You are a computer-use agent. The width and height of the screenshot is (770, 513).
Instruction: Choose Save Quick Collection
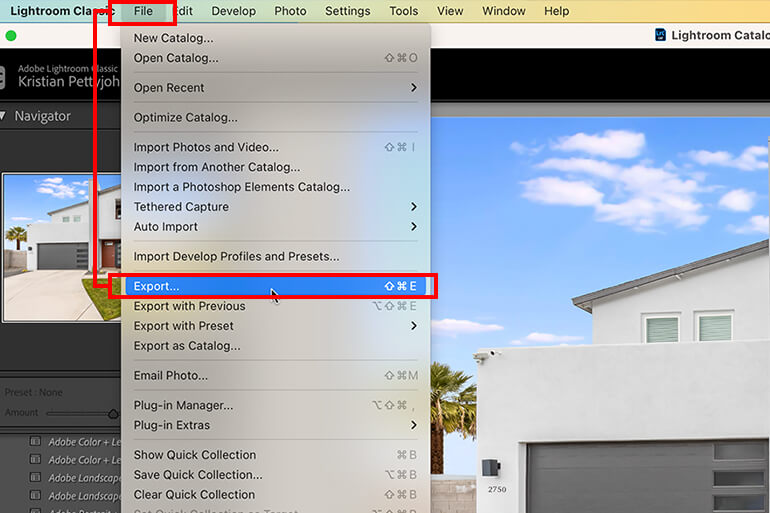coord(275,475)
